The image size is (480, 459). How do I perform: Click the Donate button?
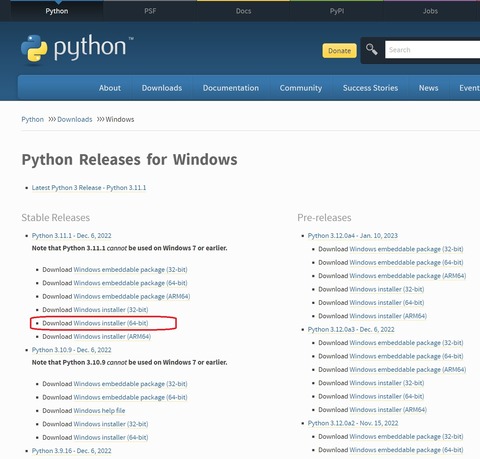click(x=339, y=51)
